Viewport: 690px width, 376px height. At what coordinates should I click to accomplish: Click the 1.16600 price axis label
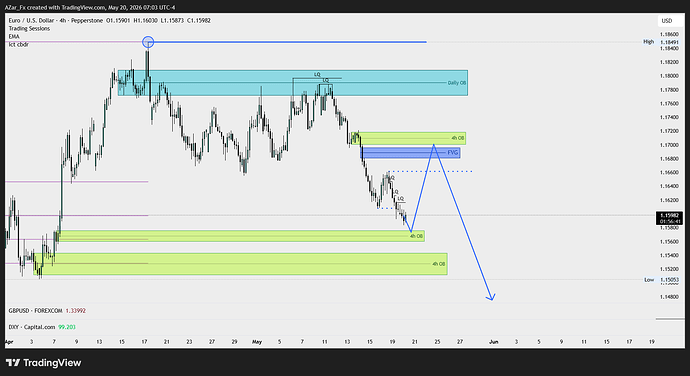[669, 172]
